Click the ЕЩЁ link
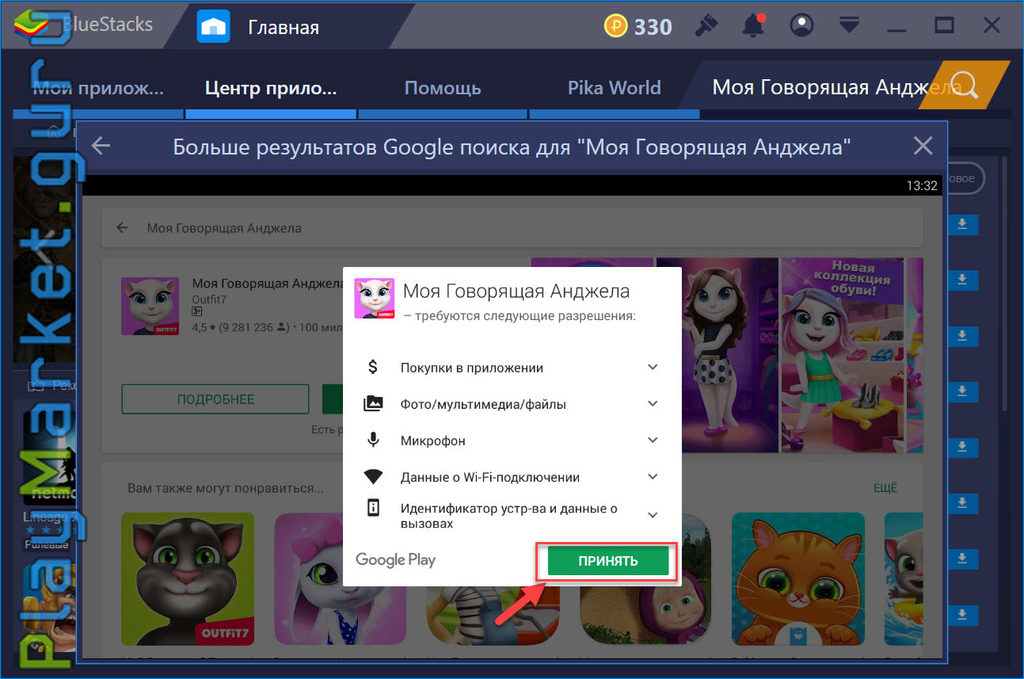This screenshot has height=679, width=1024. tap(885, 488)
